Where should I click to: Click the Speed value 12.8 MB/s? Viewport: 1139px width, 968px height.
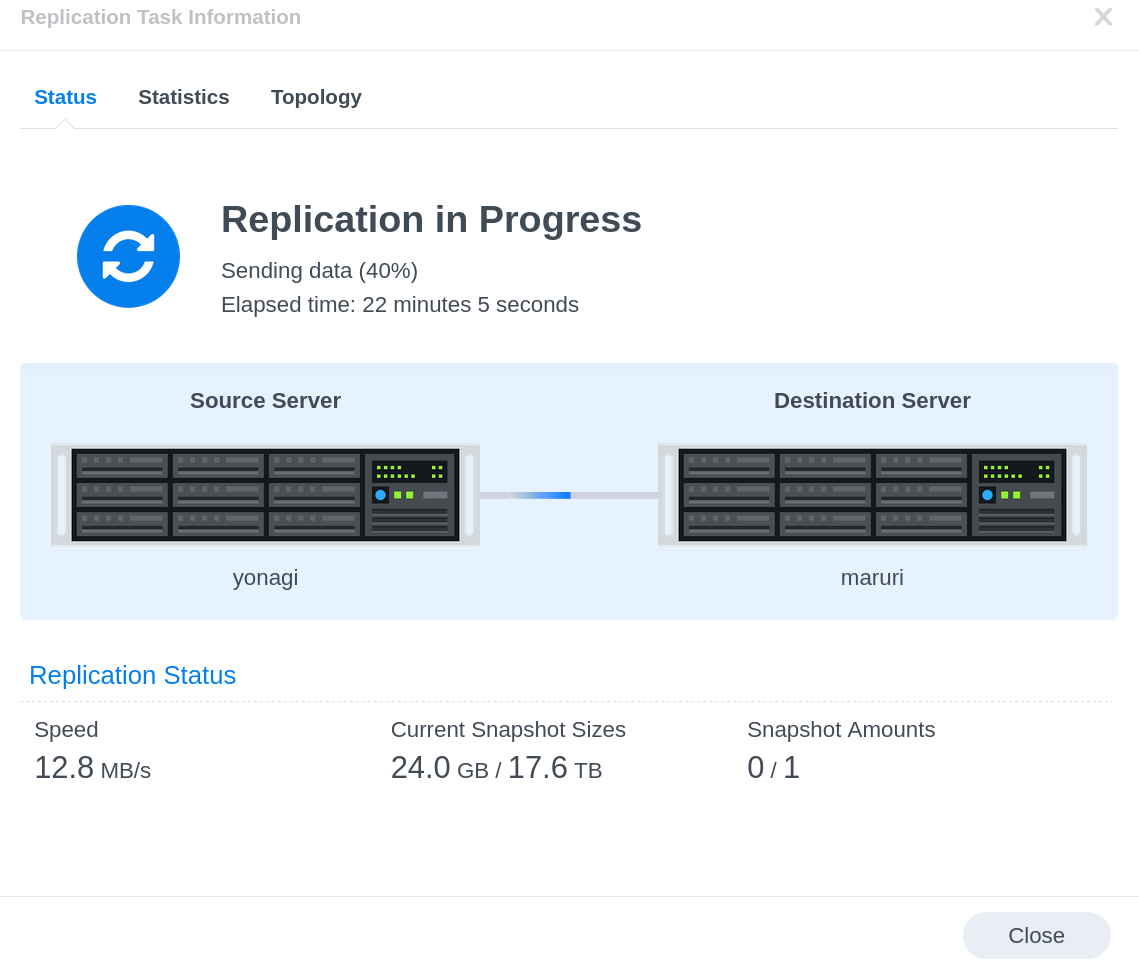click(x=92, y=767)
